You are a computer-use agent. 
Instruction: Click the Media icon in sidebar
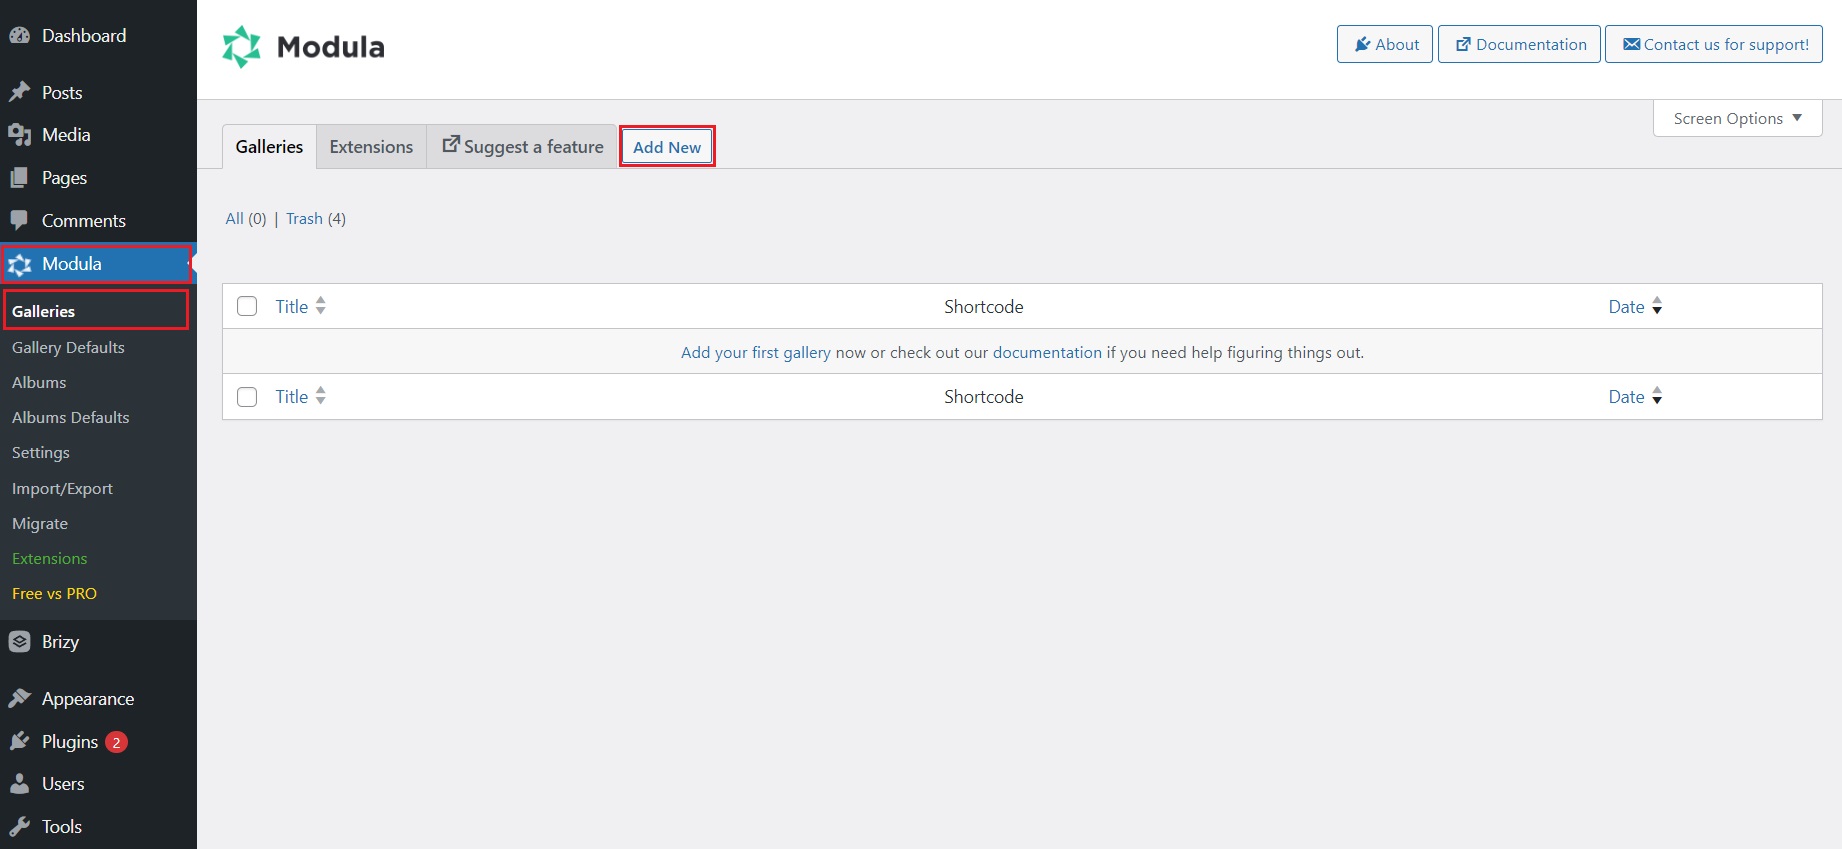click(x=19, y=135)
